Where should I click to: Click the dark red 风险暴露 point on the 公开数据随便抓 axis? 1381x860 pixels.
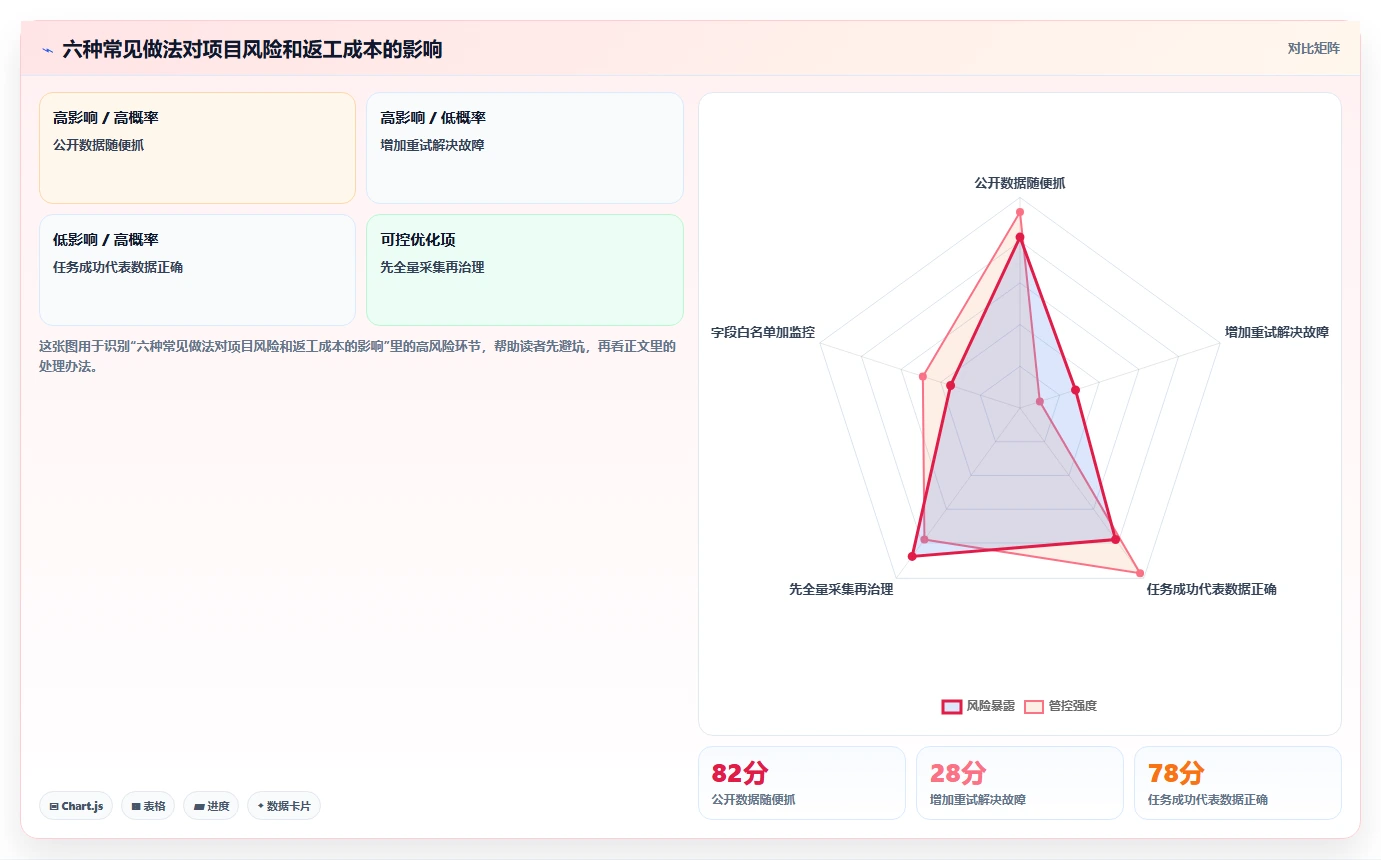[1020, 237]
